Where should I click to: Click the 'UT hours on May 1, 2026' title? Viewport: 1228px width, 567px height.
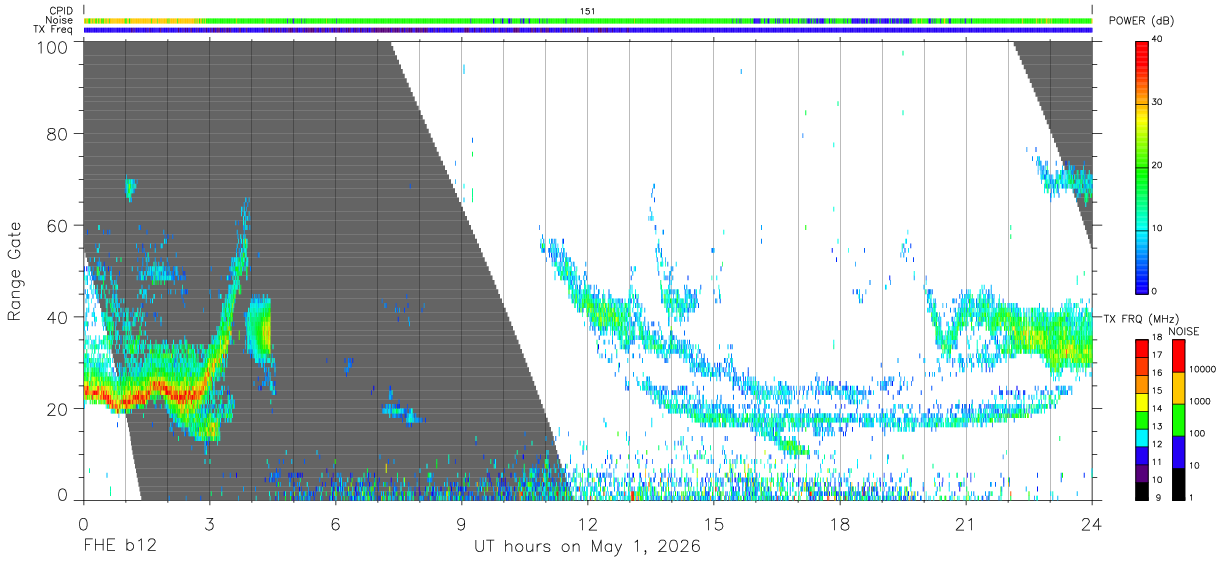tap(587, 547)
